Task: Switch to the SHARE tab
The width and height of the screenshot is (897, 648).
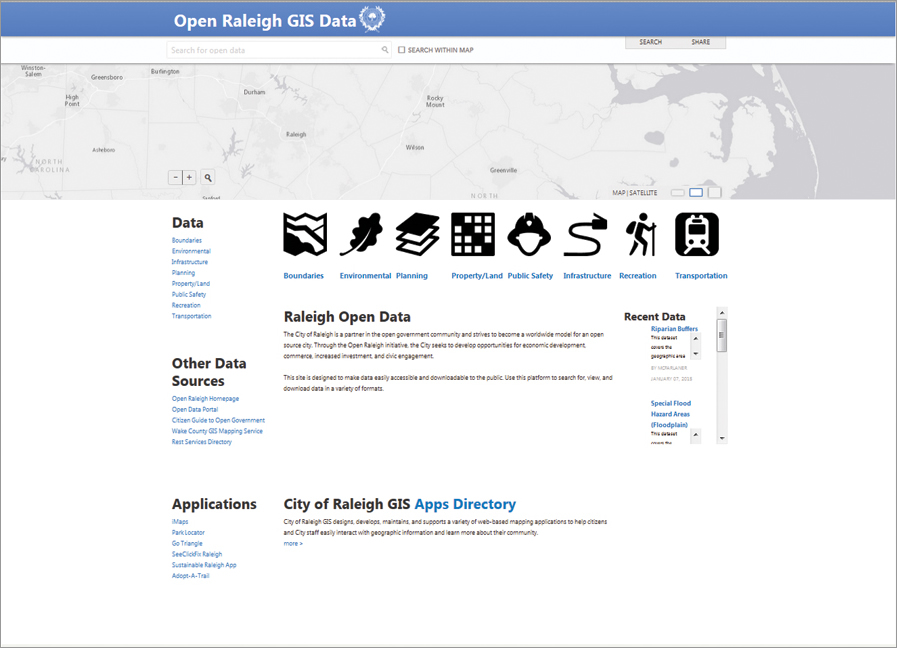Action: [x=701, y=42]
